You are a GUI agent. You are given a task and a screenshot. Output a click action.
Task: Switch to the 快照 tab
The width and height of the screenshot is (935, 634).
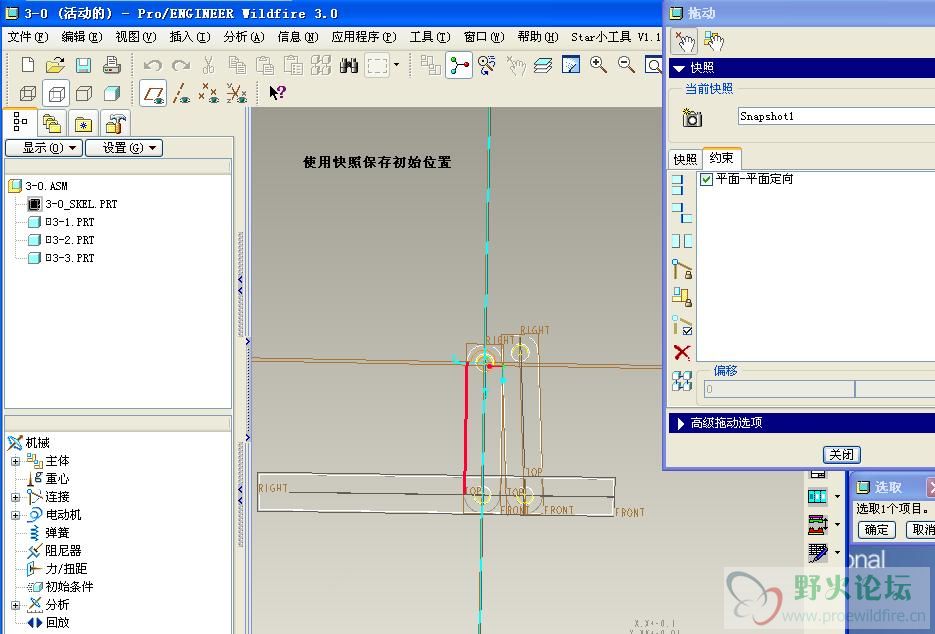point(685,159)
